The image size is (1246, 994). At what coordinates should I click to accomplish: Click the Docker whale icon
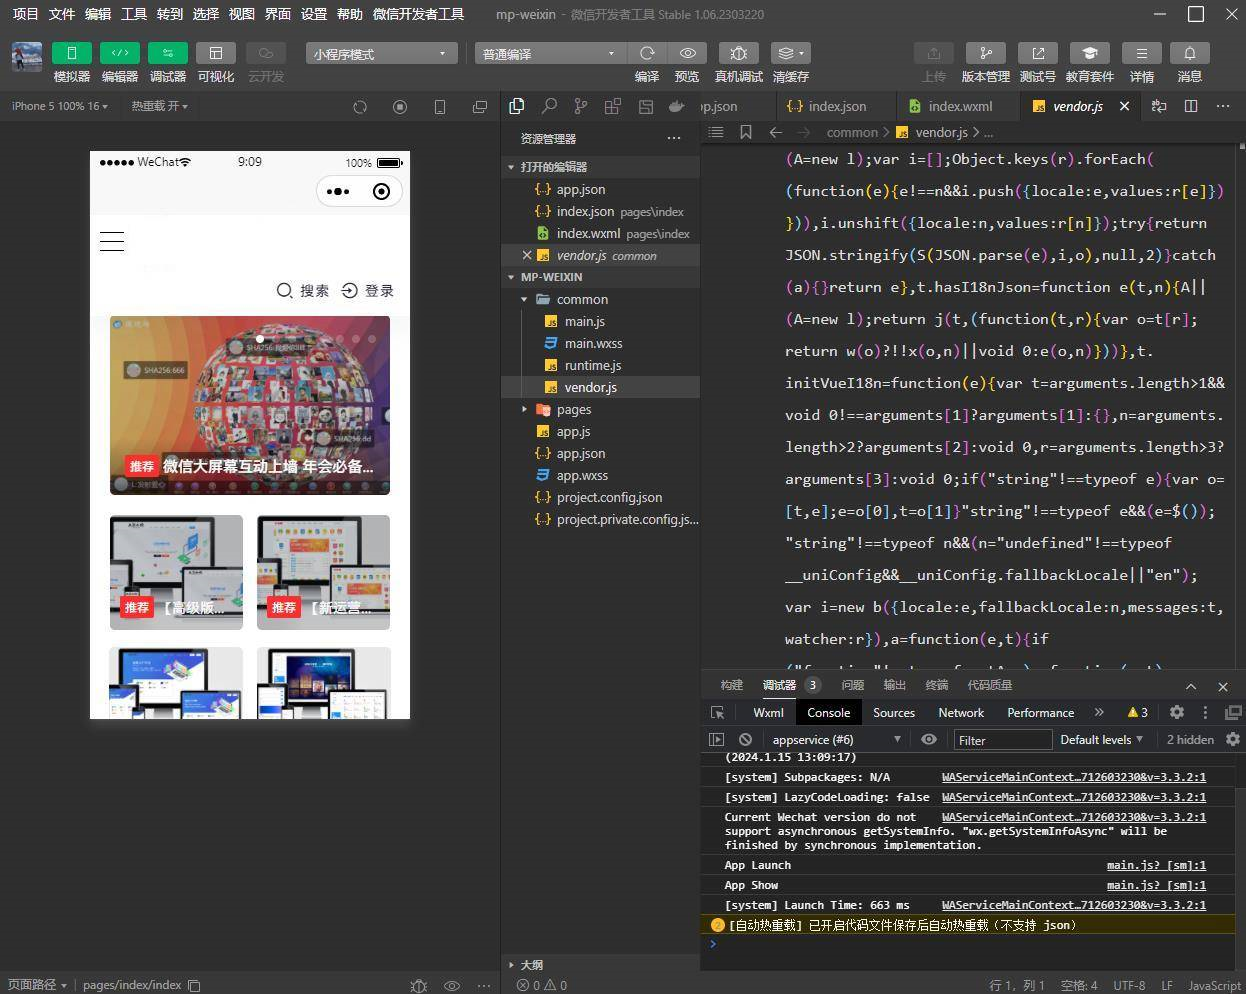coord(677,106)
